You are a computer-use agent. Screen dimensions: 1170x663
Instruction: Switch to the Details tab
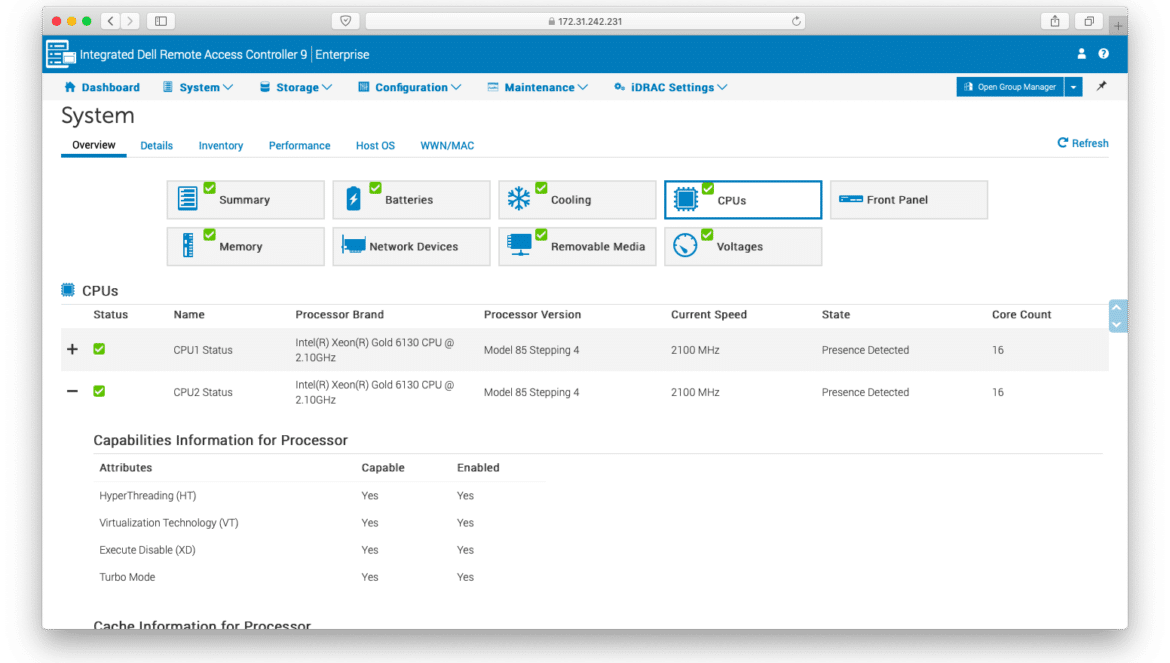pyautogui.click(x=157, y=145)
